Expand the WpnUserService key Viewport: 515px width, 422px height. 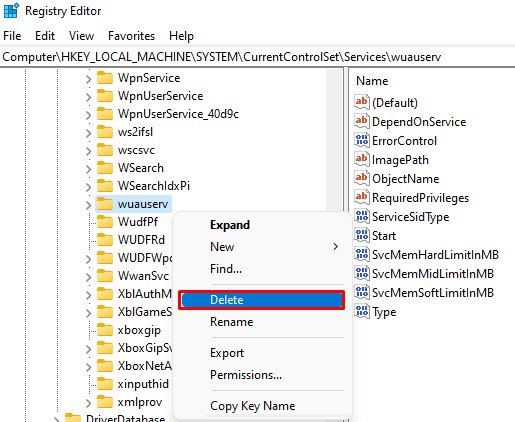pyautogui.click(x=88, y=97)
